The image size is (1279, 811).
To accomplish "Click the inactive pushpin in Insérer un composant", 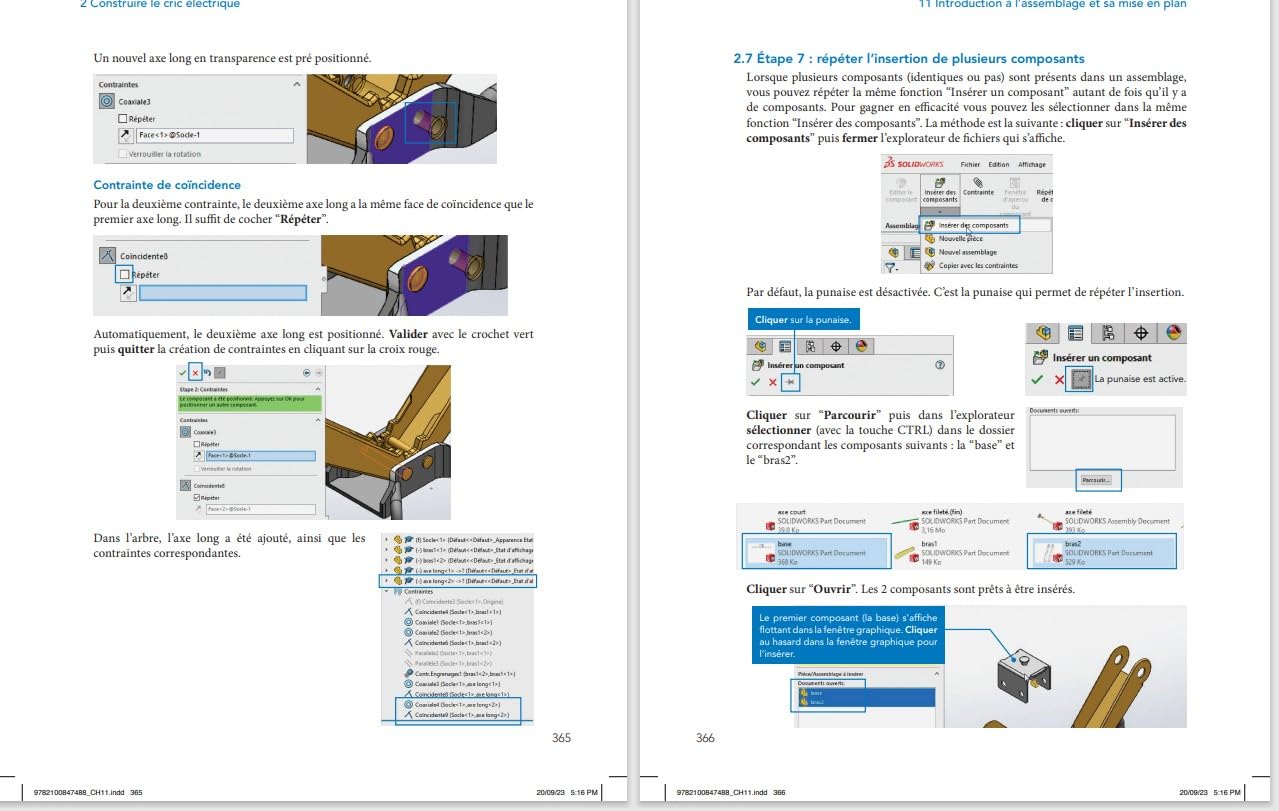I will [789, 382].
